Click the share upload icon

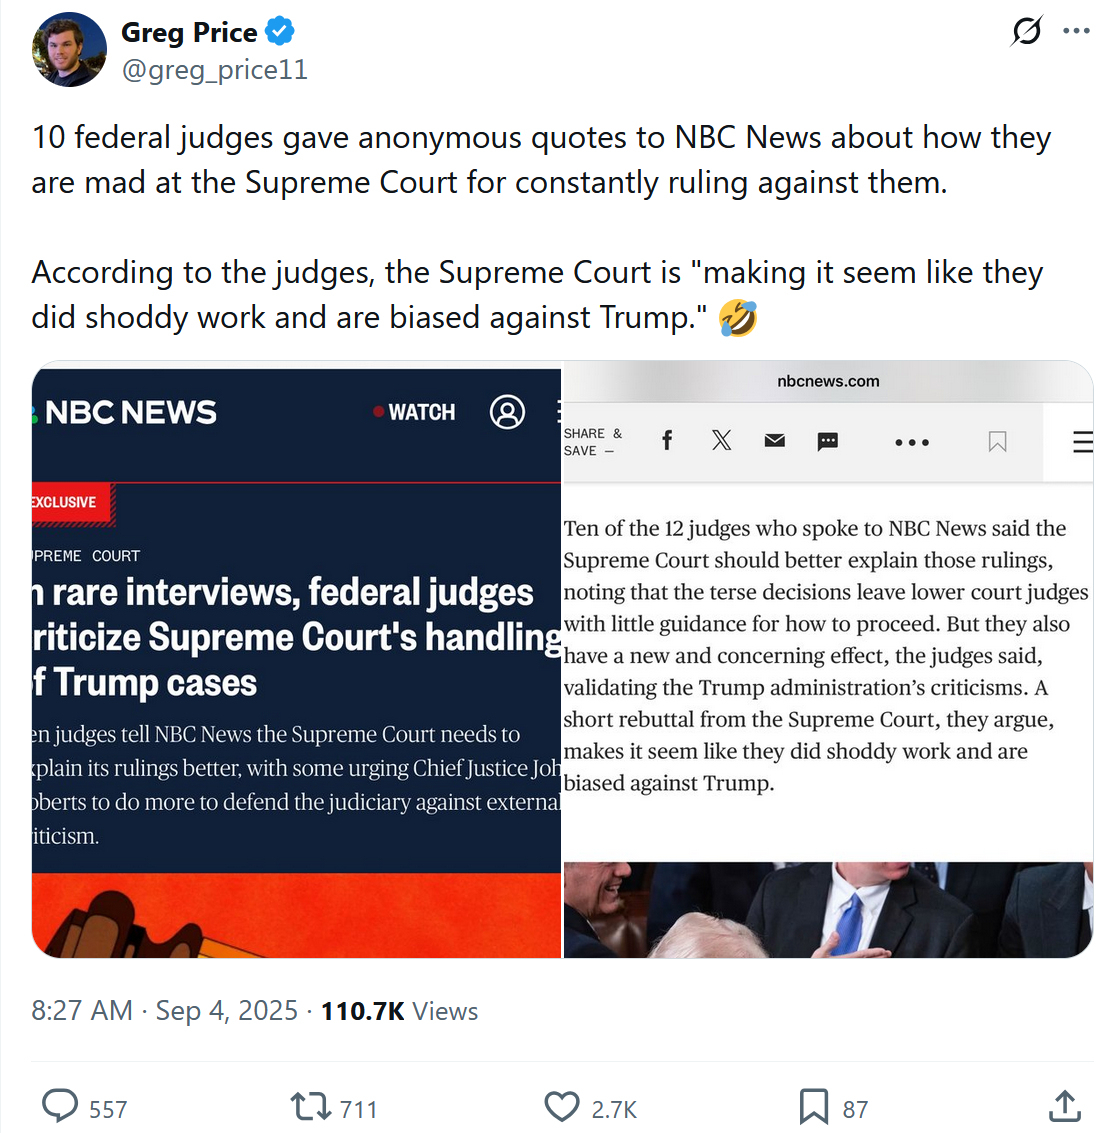(x=1064, y=1107)
